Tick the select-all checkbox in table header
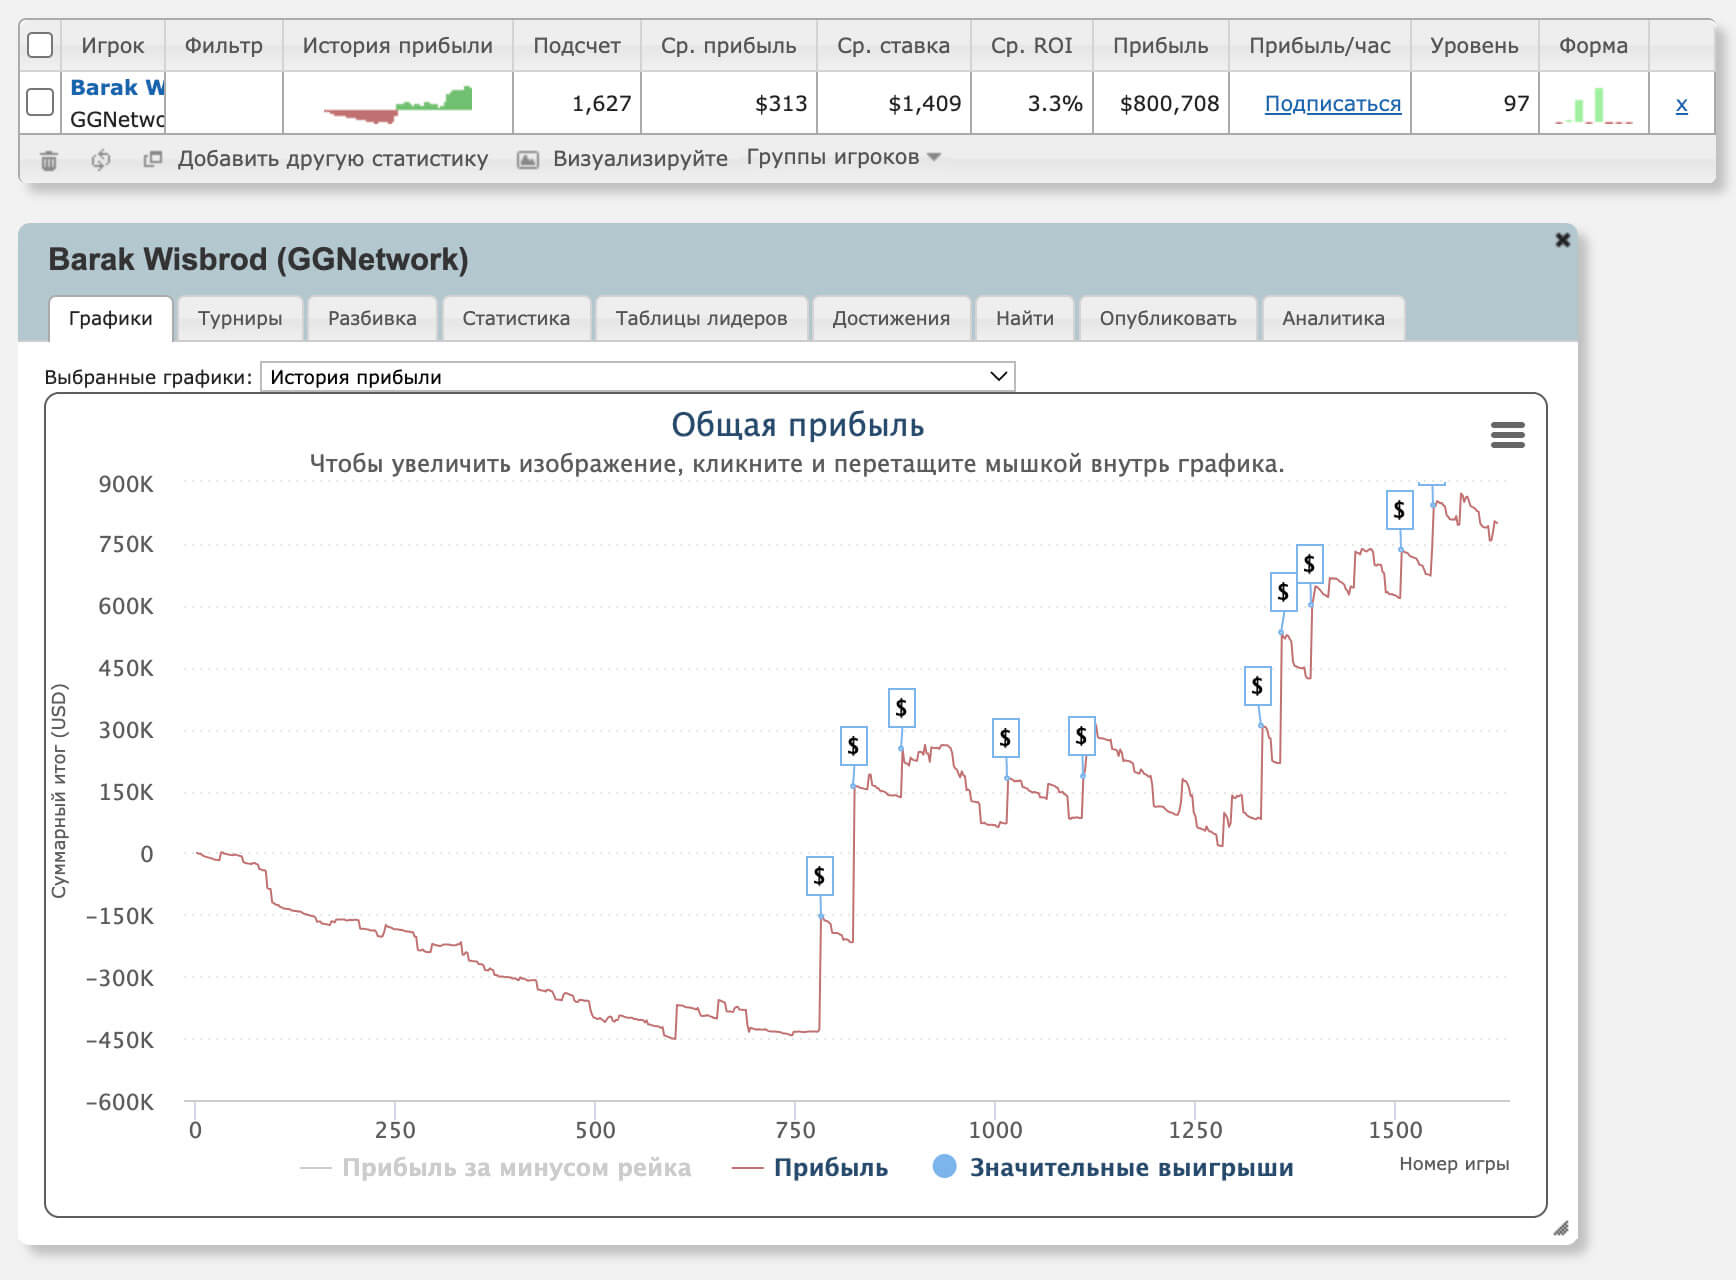1736x1280 pixels. click(40, 46)
